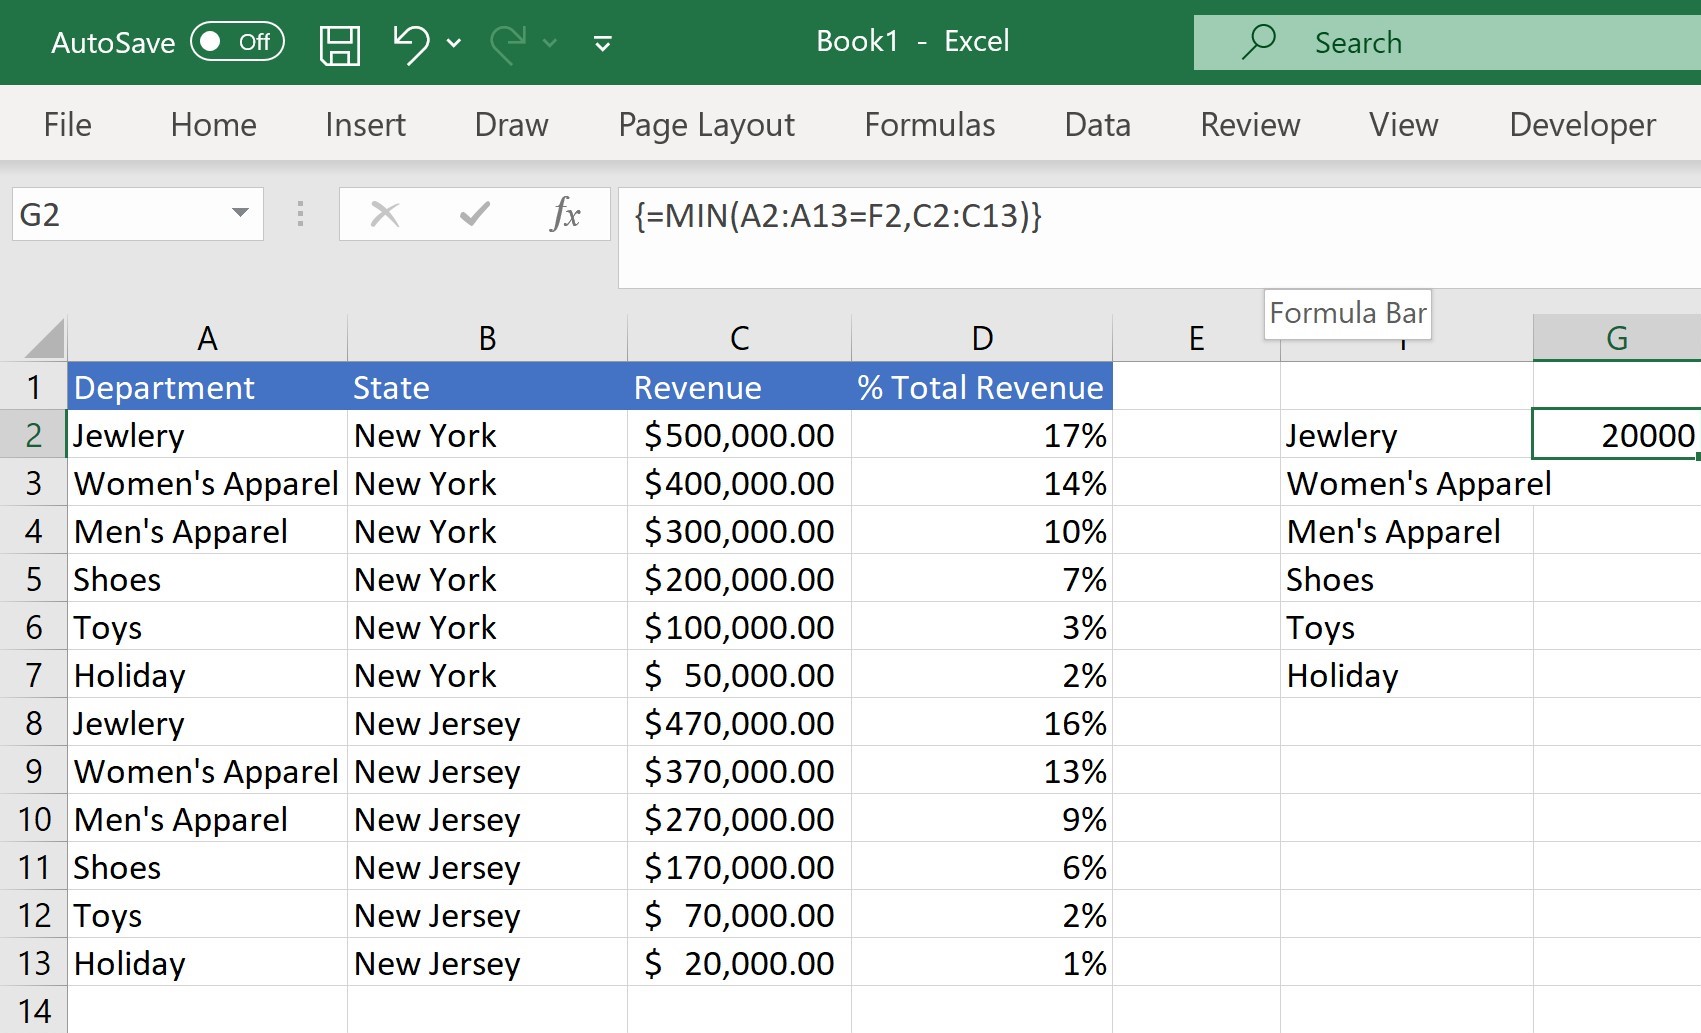Select column E header
The height and width of the screenshot is (1033, 1701).
point(1196,339)
